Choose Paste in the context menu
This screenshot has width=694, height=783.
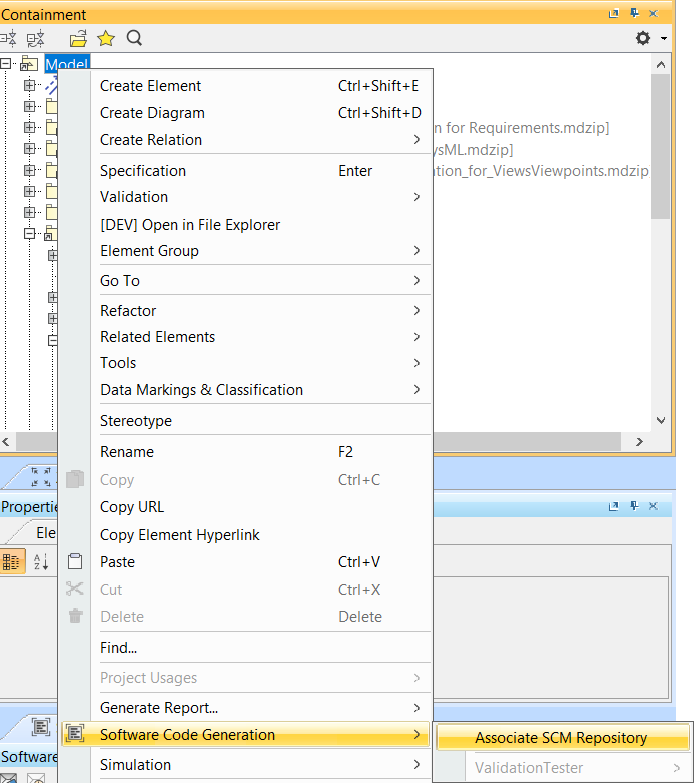pyautogui.click(x=246, y=562)
